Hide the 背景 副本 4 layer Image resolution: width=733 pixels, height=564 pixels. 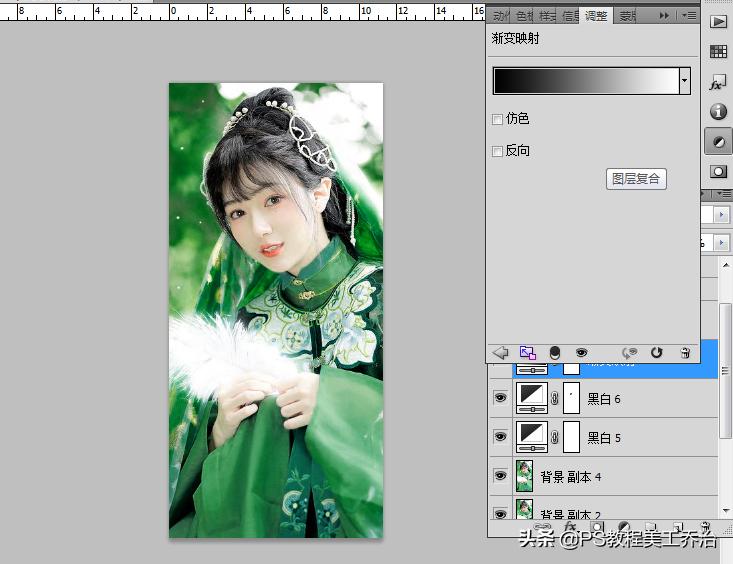click(500, 476)
